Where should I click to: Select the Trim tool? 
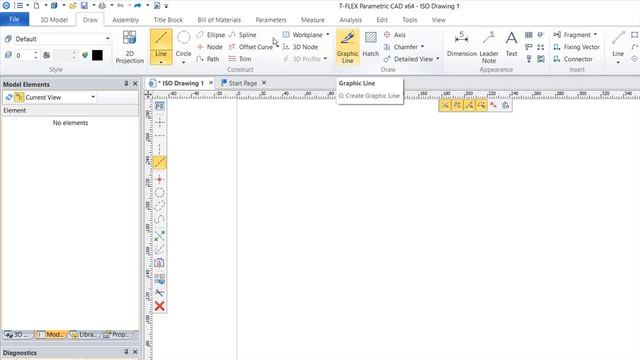pos(240,59)
